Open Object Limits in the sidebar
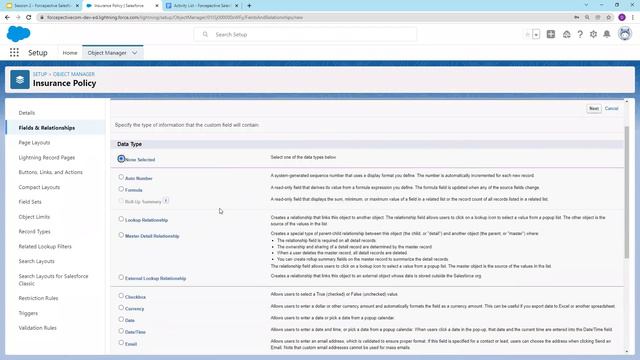 tap(34, 217)
